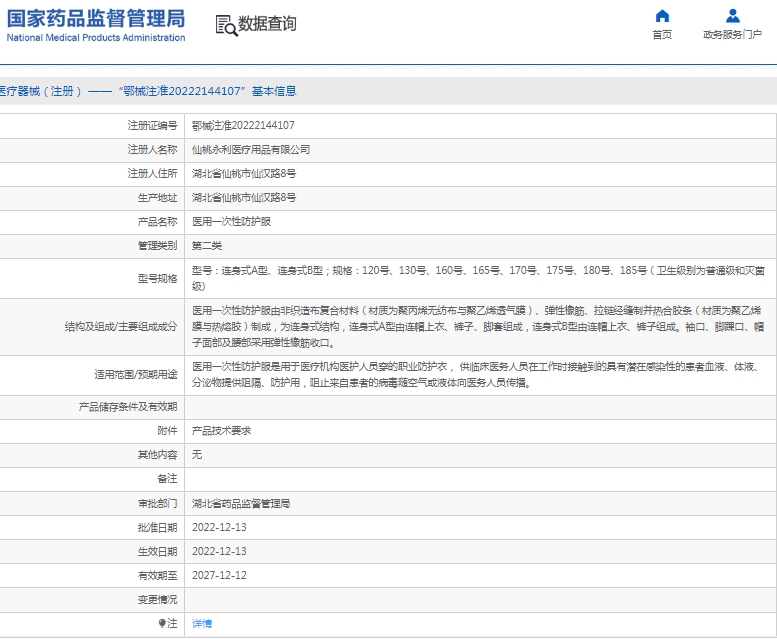Click the 备注 label
The width and height of the screenshot is (777, 639).
coord(167,479)
